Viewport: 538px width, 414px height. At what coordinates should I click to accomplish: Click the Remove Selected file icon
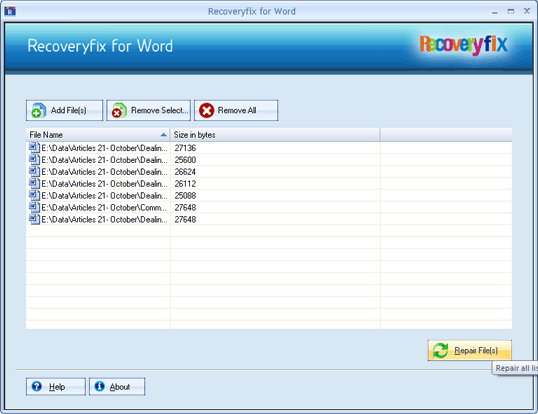click(x=119, y=110)
